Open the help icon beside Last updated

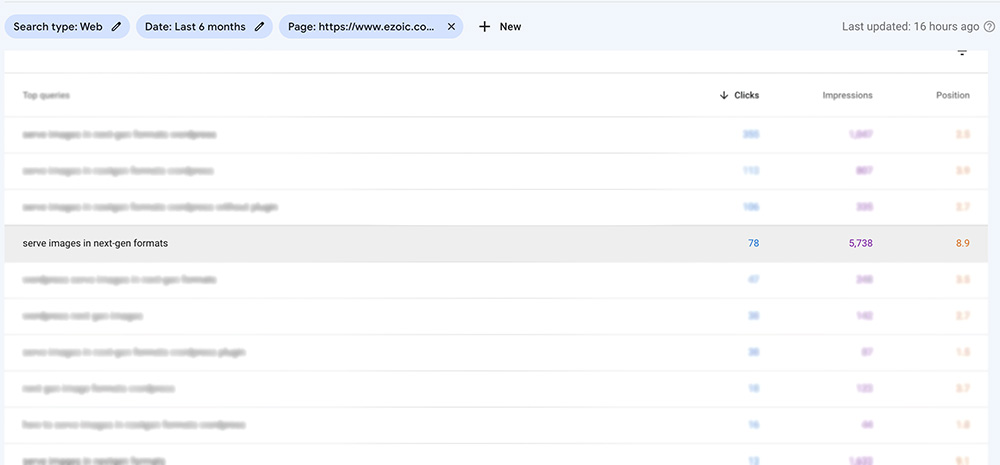[x=989, y=27]
